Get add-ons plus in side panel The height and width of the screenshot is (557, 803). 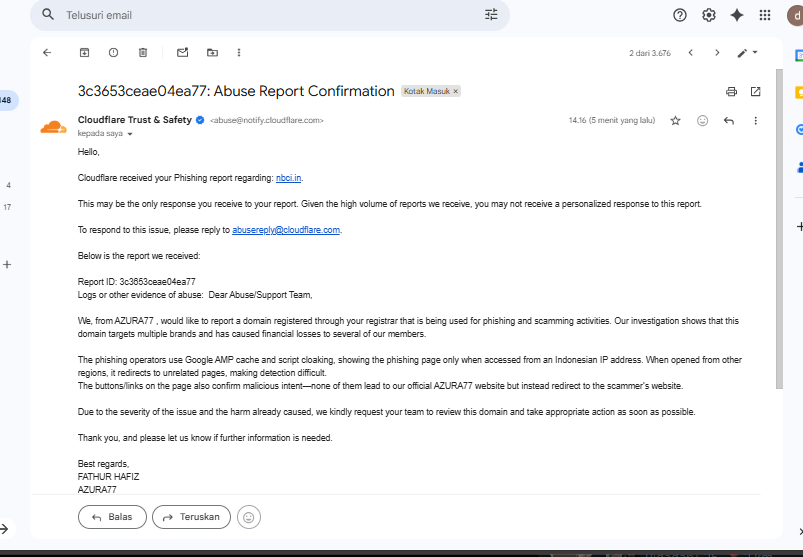click(799, 226)
